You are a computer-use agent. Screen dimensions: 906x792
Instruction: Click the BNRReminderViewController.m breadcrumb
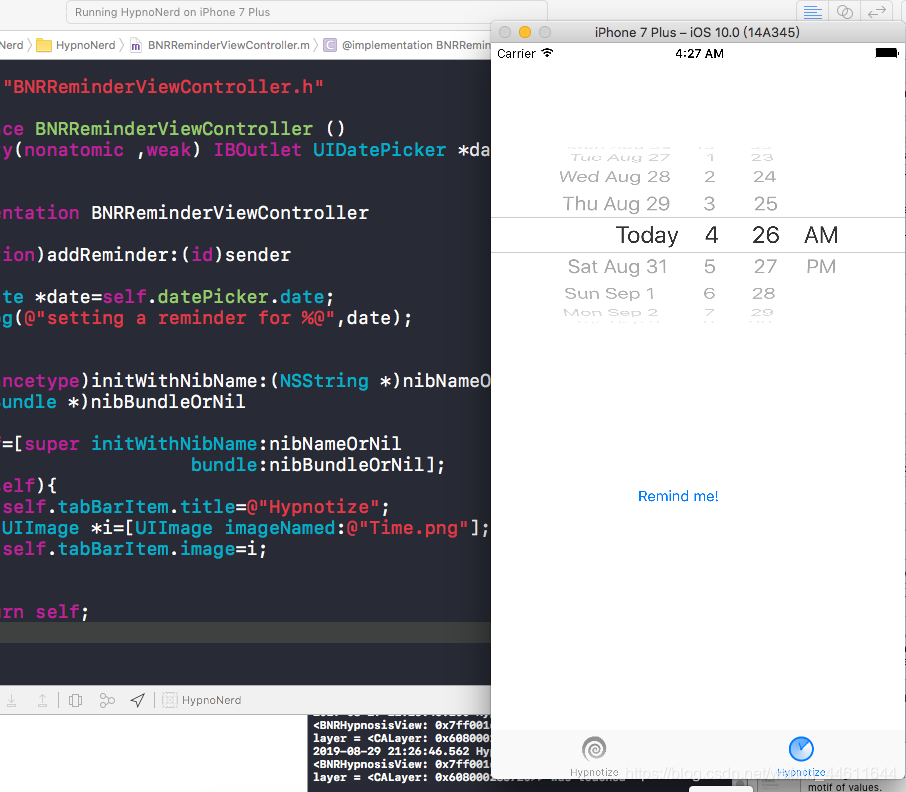(220, 45)
